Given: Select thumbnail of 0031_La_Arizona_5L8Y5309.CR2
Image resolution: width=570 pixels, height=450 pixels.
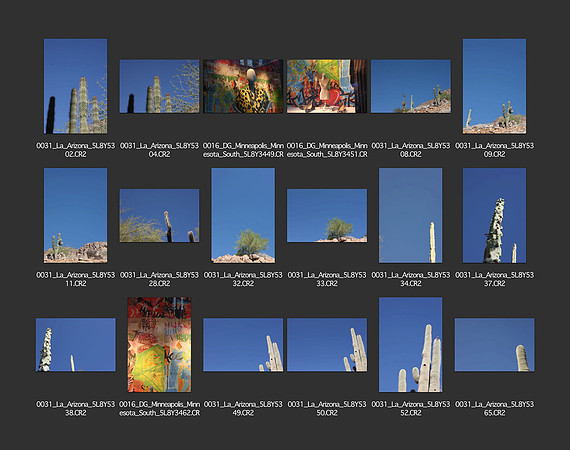Looking at the screenshot, I should click(494, 86).
